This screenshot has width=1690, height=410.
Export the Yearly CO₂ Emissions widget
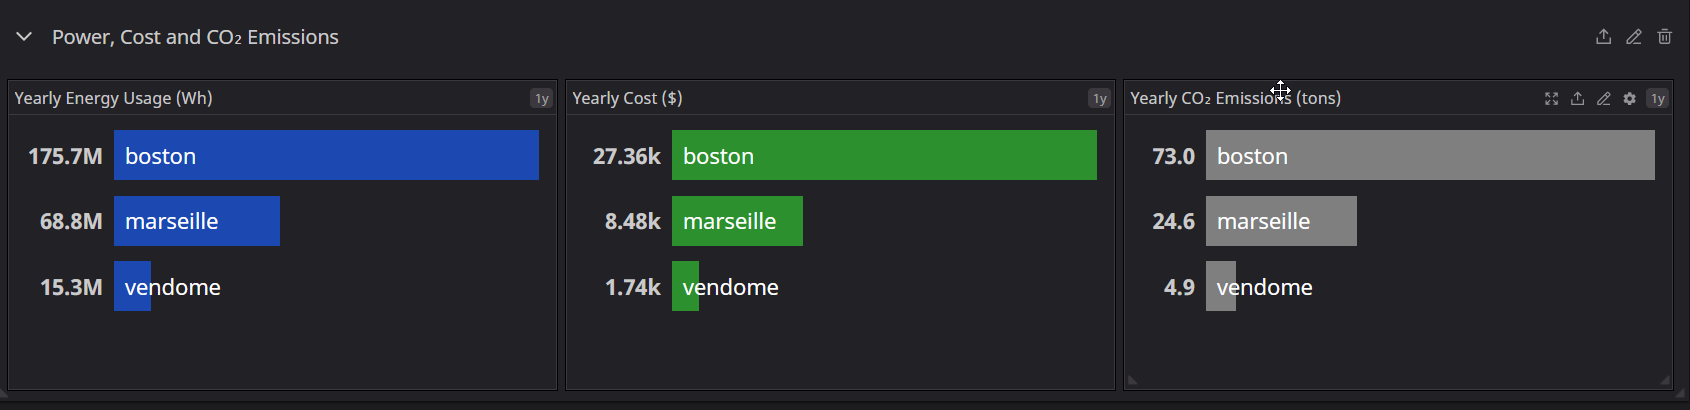[1577, 98]
